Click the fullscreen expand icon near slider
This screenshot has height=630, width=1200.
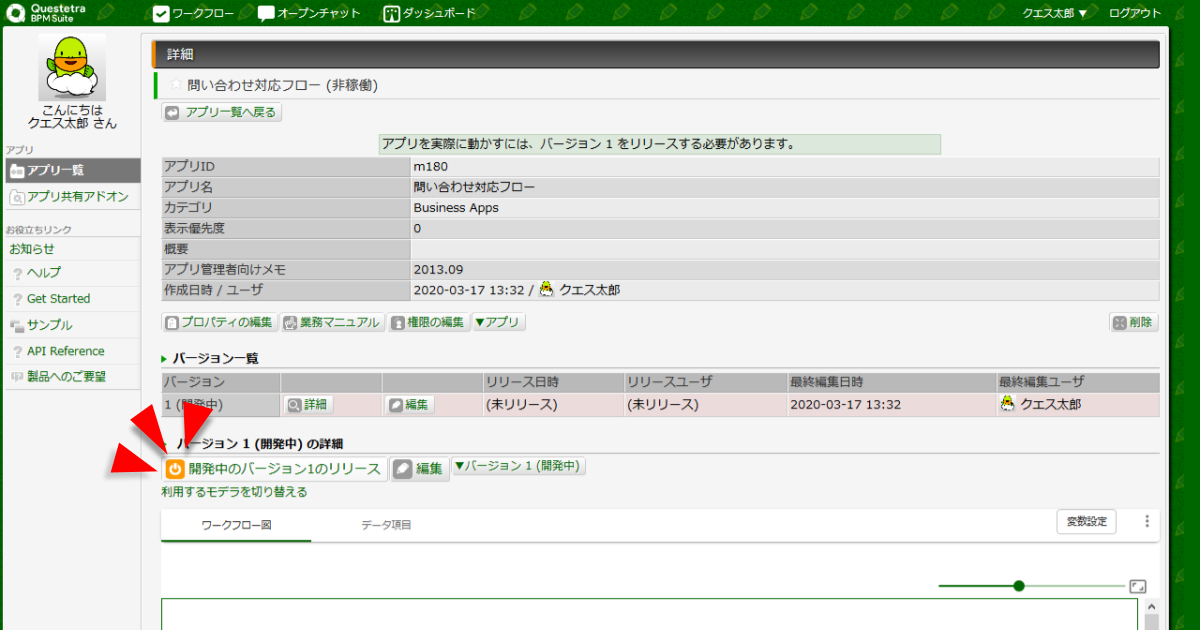coord(1138,587)
